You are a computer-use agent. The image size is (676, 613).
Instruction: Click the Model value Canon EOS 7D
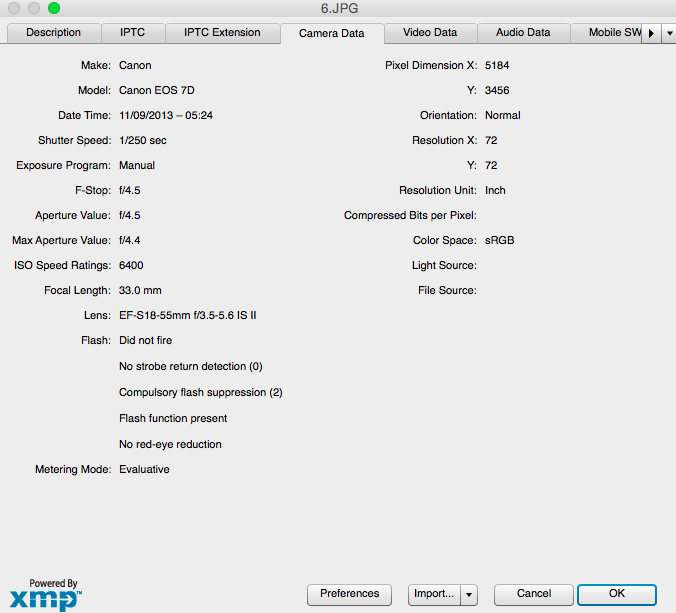pos(157,91)
